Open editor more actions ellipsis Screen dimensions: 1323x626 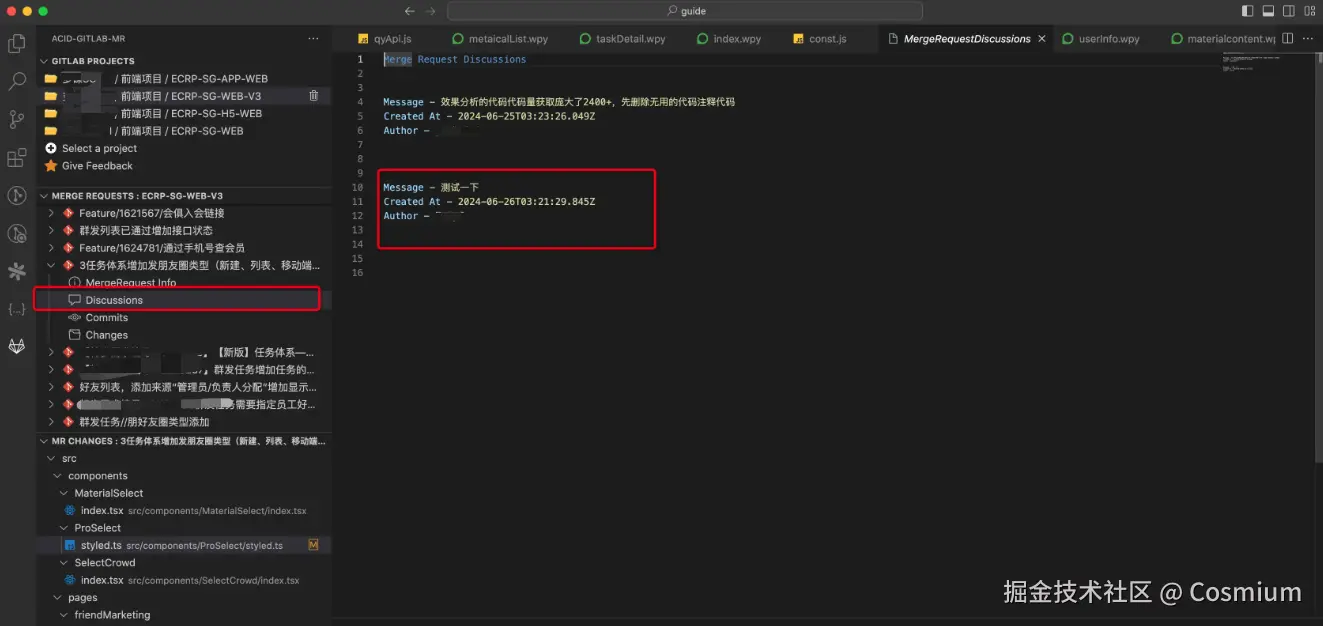[x=1309, y=38]
